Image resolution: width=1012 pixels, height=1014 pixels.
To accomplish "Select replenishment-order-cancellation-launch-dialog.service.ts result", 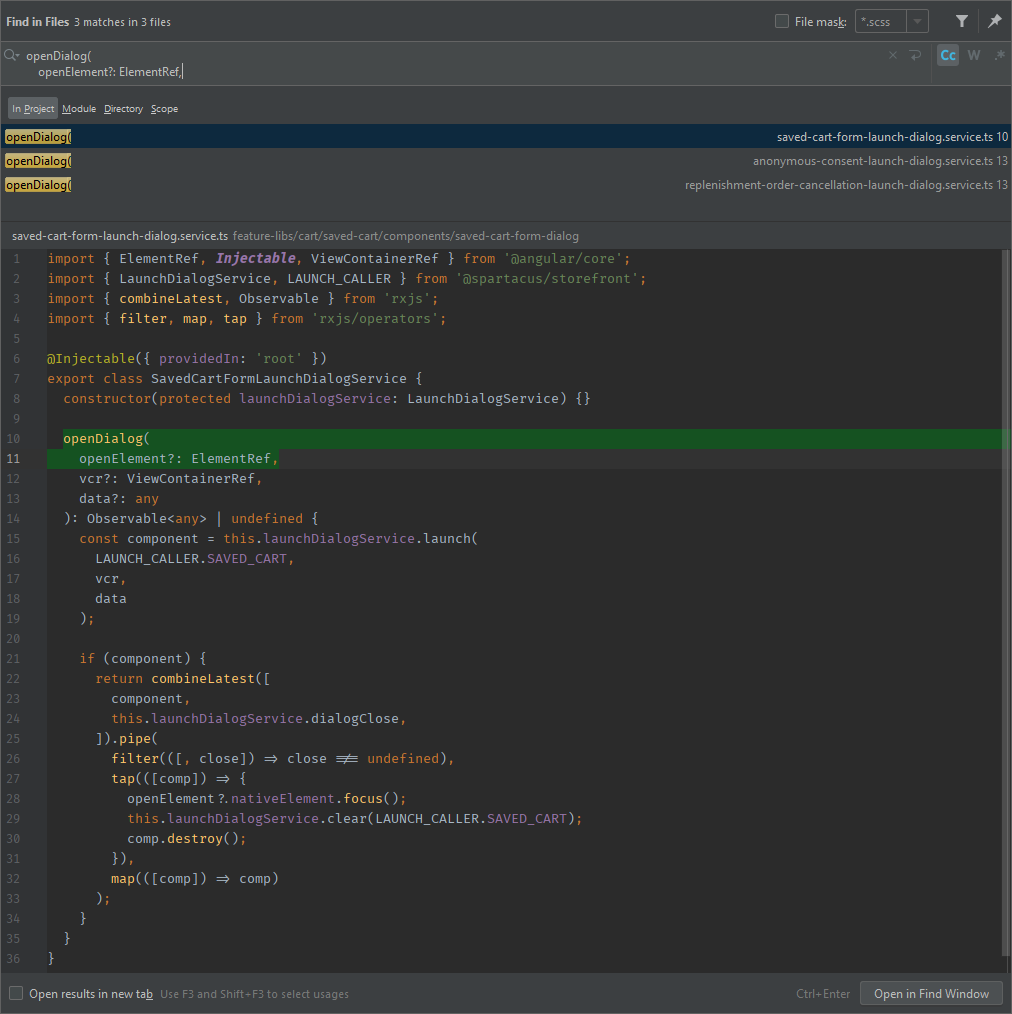I will 506,185.
